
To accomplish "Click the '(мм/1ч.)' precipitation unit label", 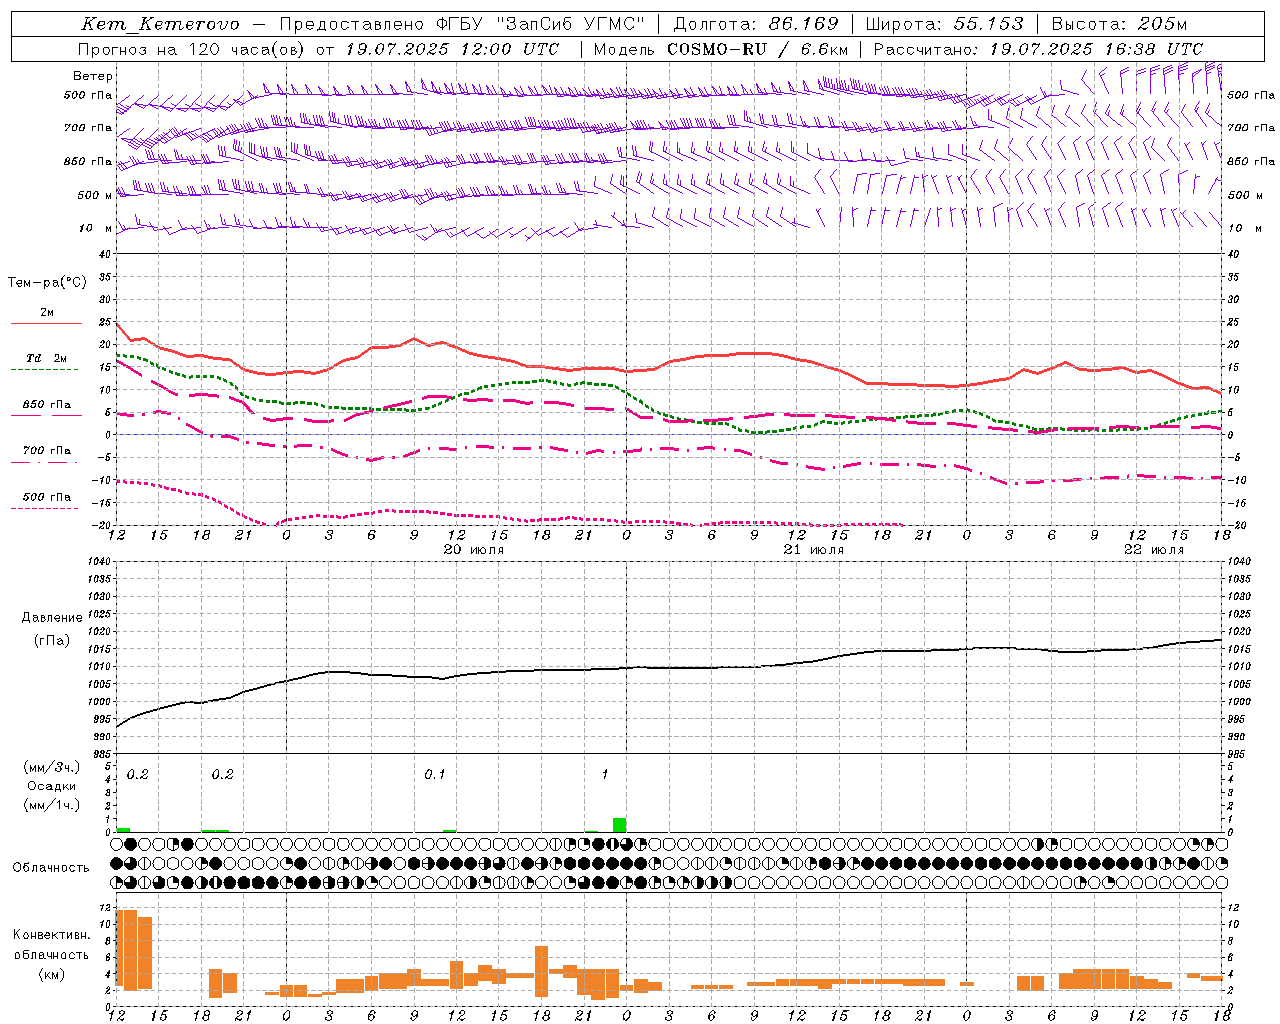I will tap(51, 805).
